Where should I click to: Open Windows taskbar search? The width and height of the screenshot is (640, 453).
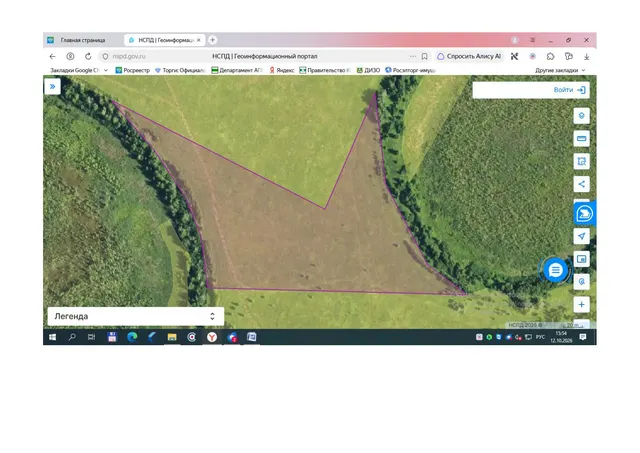[x=72, y=337]
